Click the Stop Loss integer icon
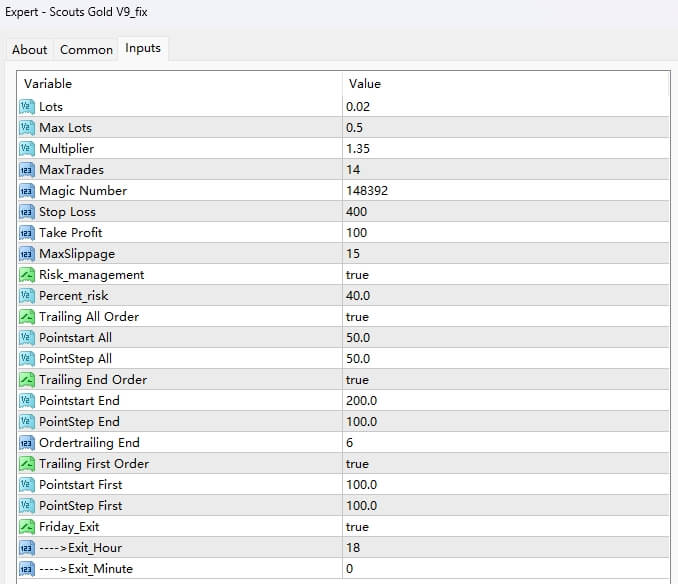 [27, 211]
